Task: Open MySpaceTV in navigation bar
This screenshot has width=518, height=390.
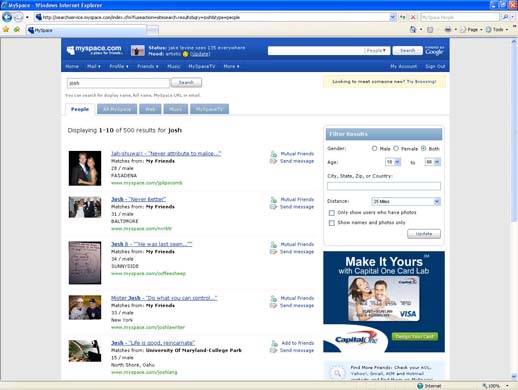Action: tap(202, 66)
